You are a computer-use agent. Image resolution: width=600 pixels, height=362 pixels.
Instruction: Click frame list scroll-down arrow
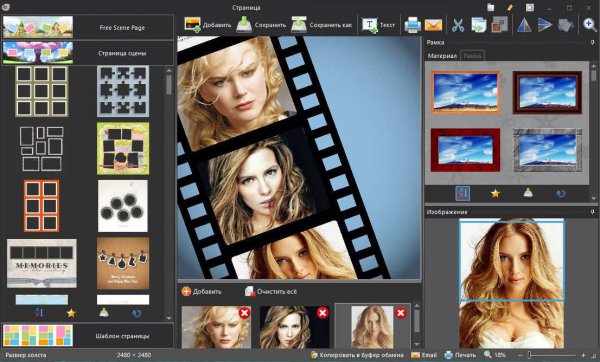pyautogui.click(x=593, y=198)
